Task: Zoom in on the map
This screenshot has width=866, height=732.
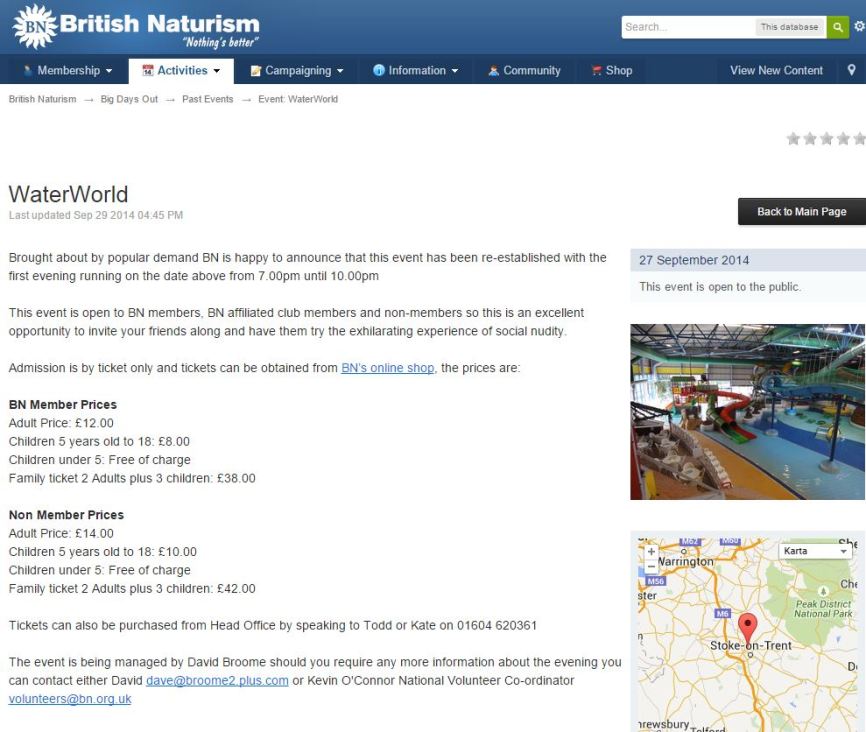Action: click(x=652, y=551)
